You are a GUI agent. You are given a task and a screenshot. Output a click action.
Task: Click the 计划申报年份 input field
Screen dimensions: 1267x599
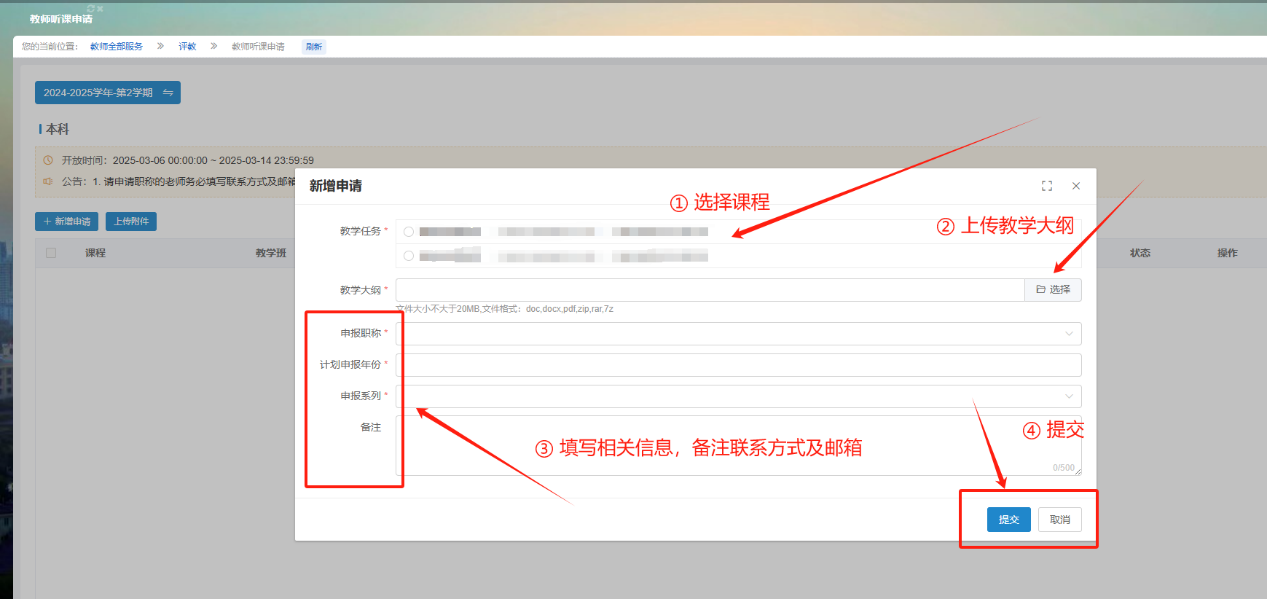(x=738, y=365)
